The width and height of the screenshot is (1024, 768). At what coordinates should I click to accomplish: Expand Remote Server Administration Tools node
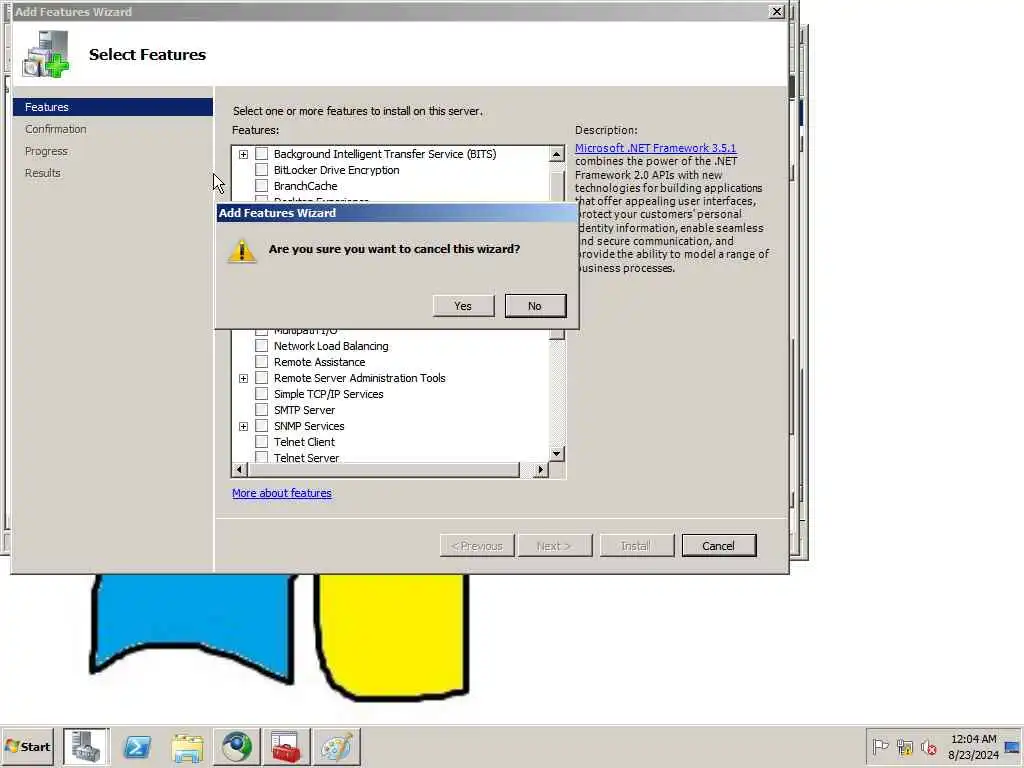pos(244,379)
